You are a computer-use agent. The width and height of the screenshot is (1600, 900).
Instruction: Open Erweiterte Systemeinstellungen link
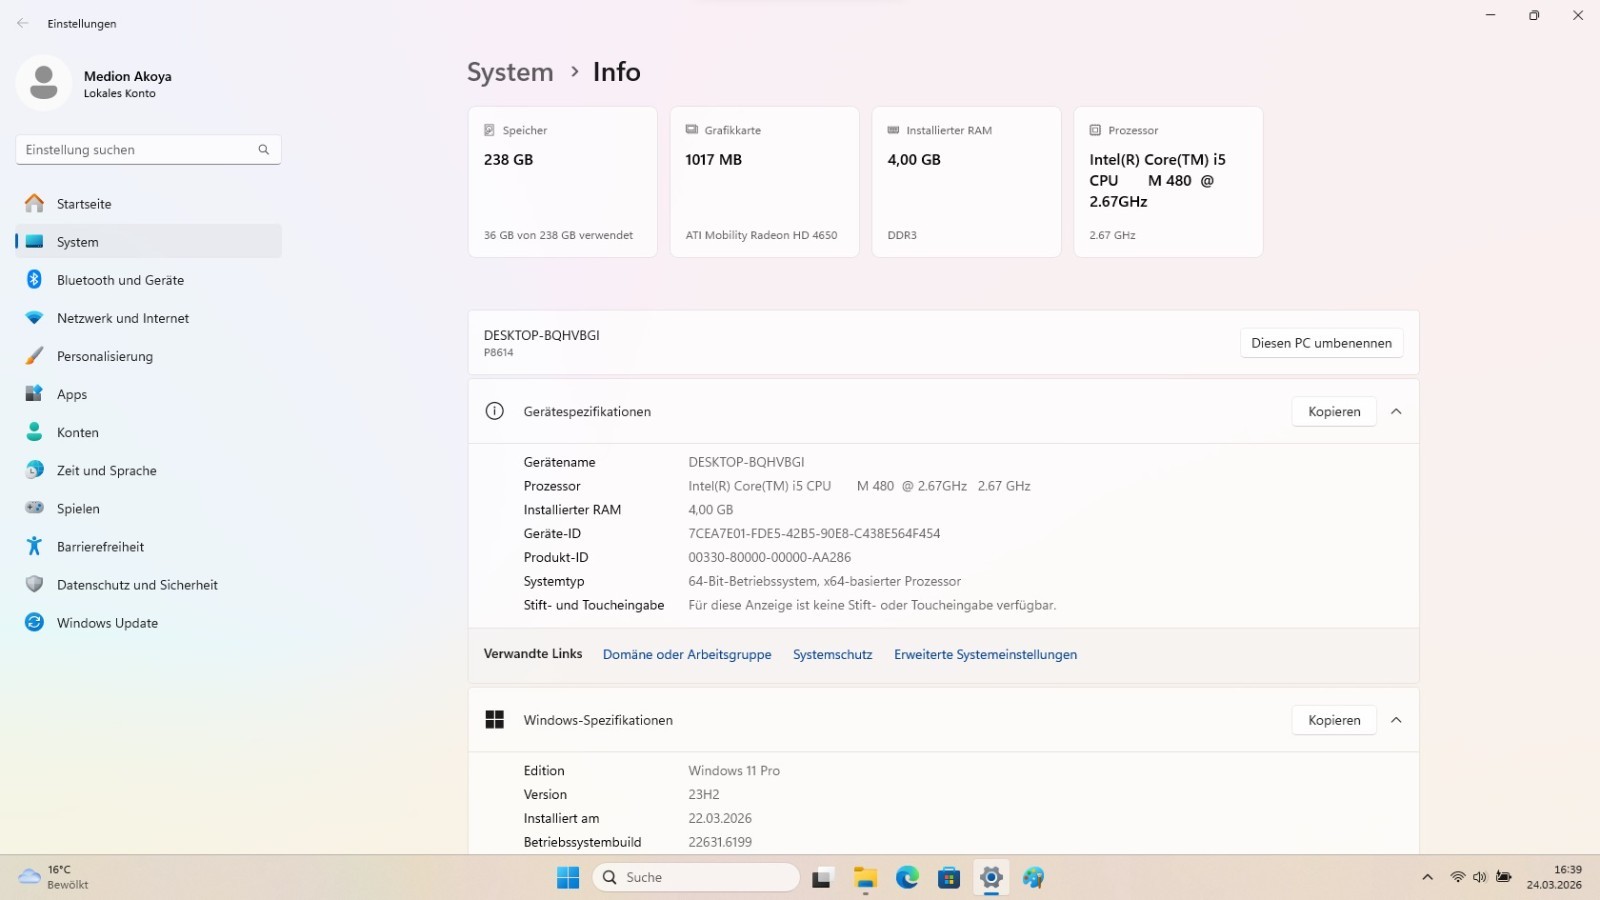(985, 655)
